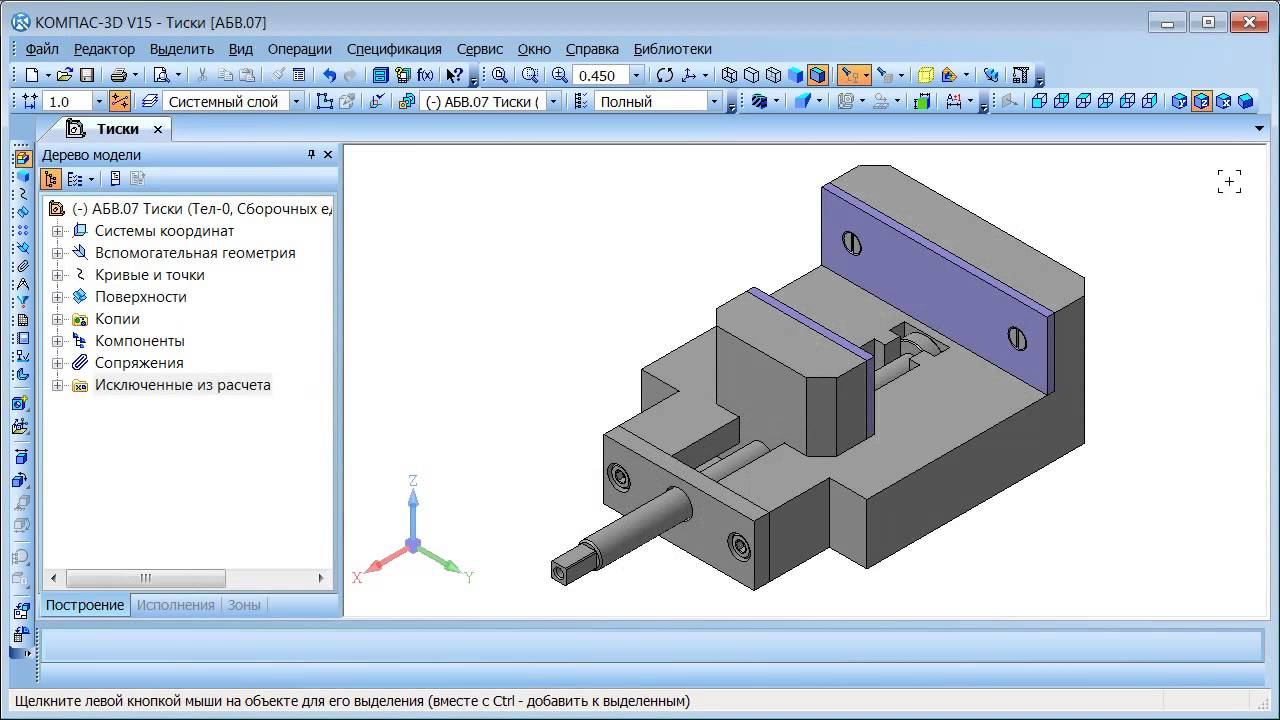Expand the Сопряжения tree node
Viewport: 1280px width, 720px height.
point(58,363)
